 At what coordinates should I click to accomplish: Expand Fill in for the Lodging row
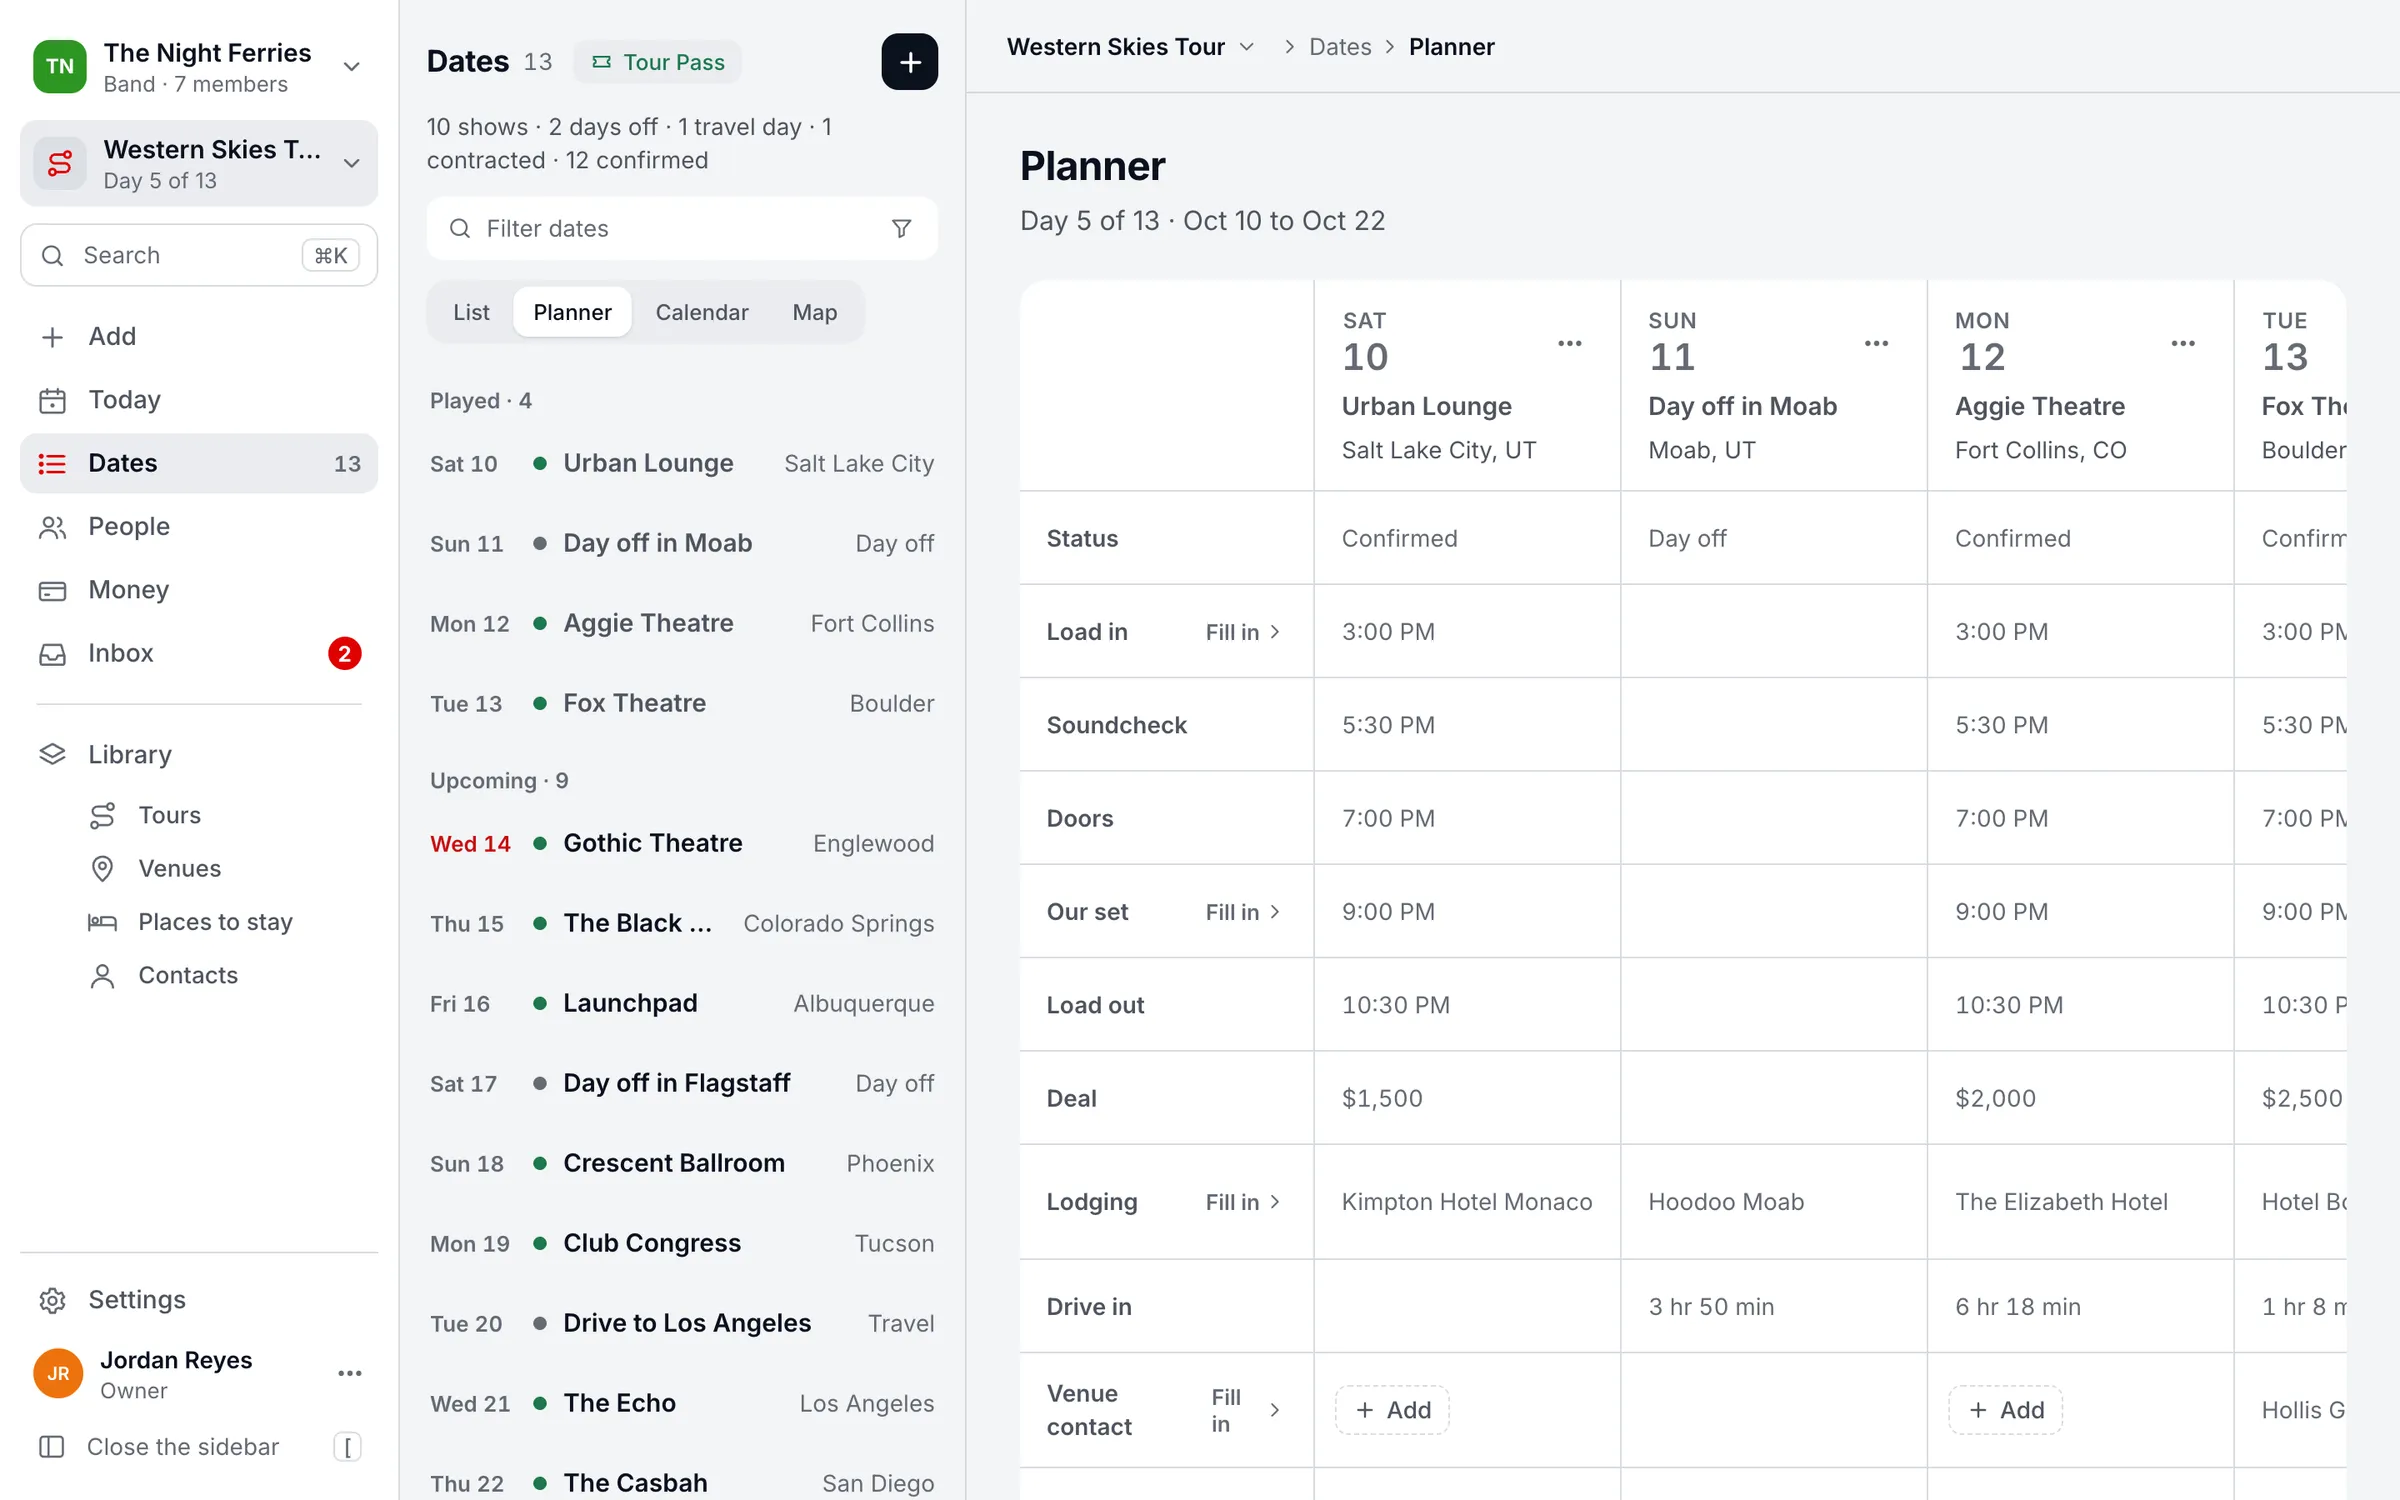click(x=1243, y=1202)
